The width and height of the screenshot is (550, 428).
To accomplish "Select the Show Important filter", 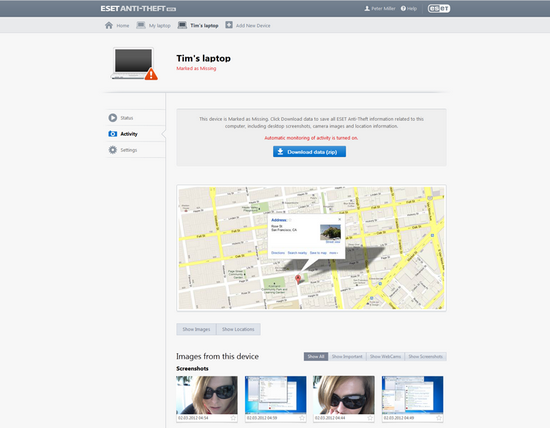I will [x=347, y=356].
